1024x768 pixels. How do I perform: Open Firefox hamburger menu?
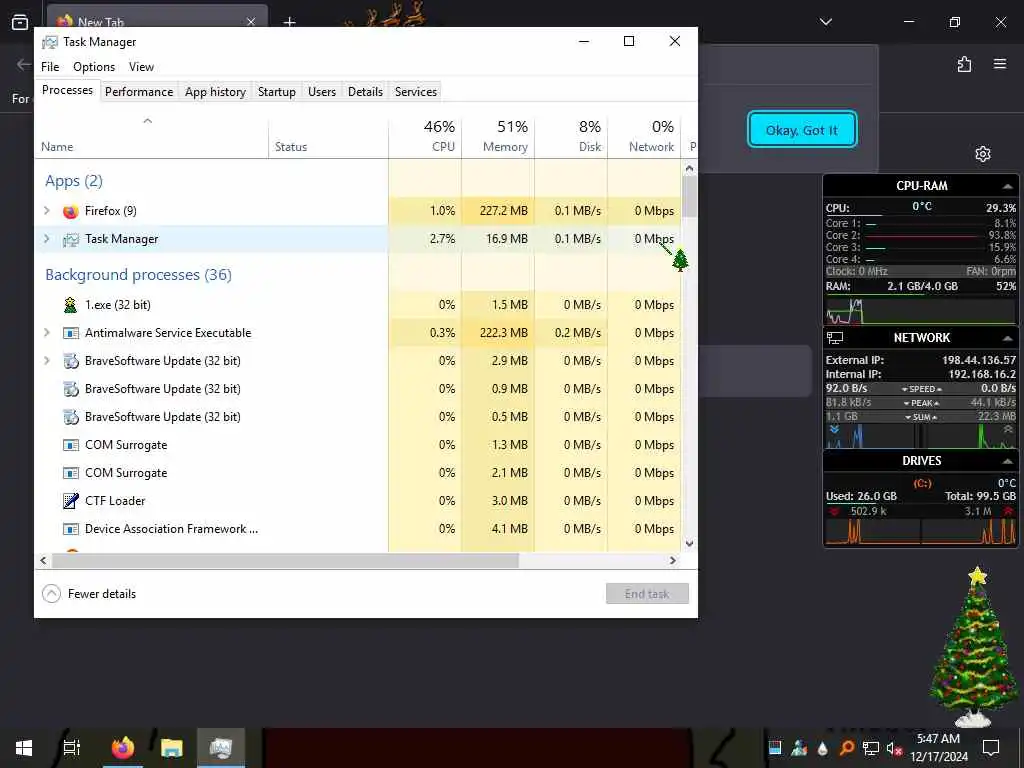click(x=1000, y=64)
